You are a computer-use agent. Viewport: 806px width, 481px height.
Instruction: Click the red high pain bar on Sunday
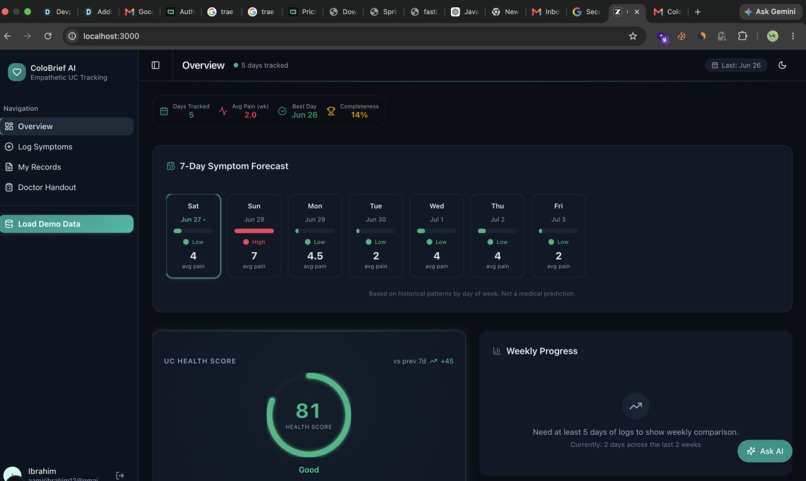[254, 231]
